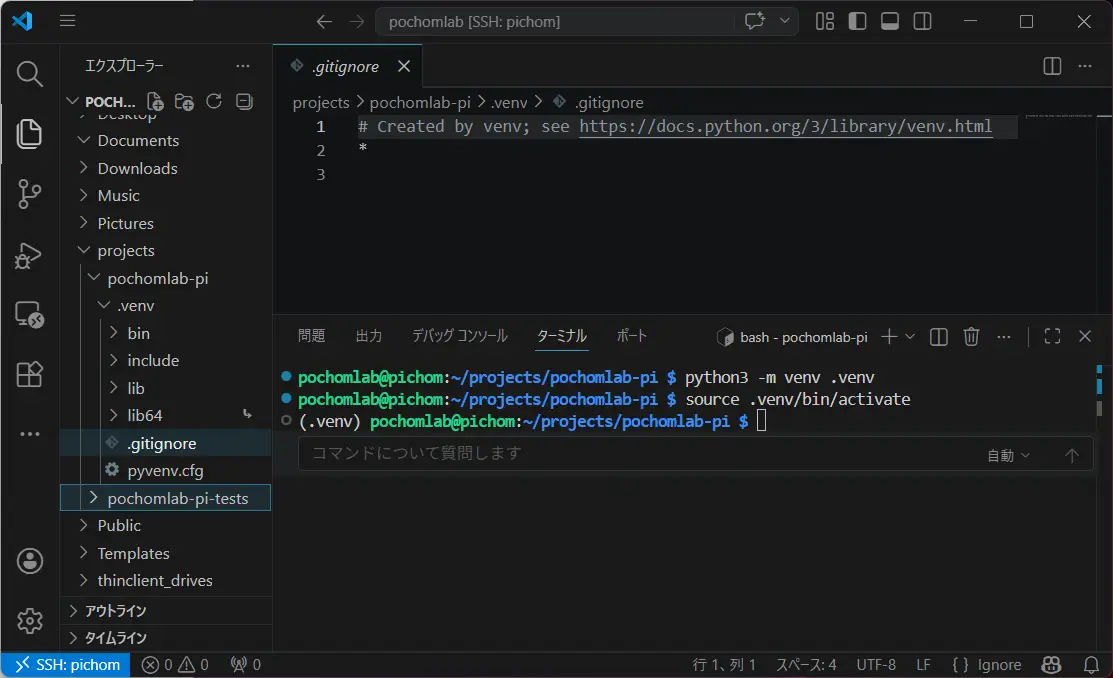Open the 自動 mode dropdown
The image size is (1113, 678).
pyautogui.click(x=1008, y=455)
